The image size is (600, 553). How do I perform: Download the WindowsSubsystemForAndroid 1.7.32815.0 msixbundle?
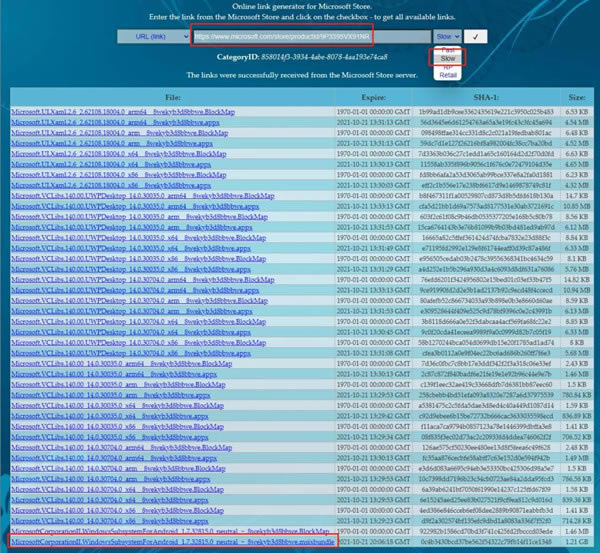click(173, 542)
